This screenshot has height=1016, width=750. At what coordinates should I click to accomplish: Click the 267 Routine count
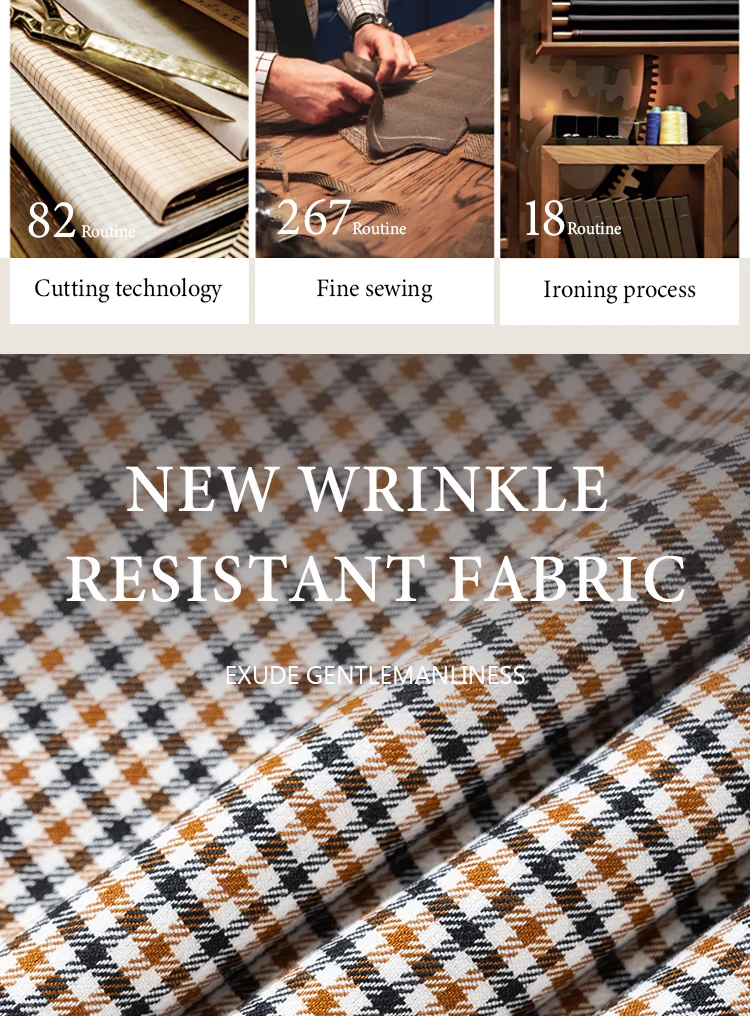tap(342, 218)
